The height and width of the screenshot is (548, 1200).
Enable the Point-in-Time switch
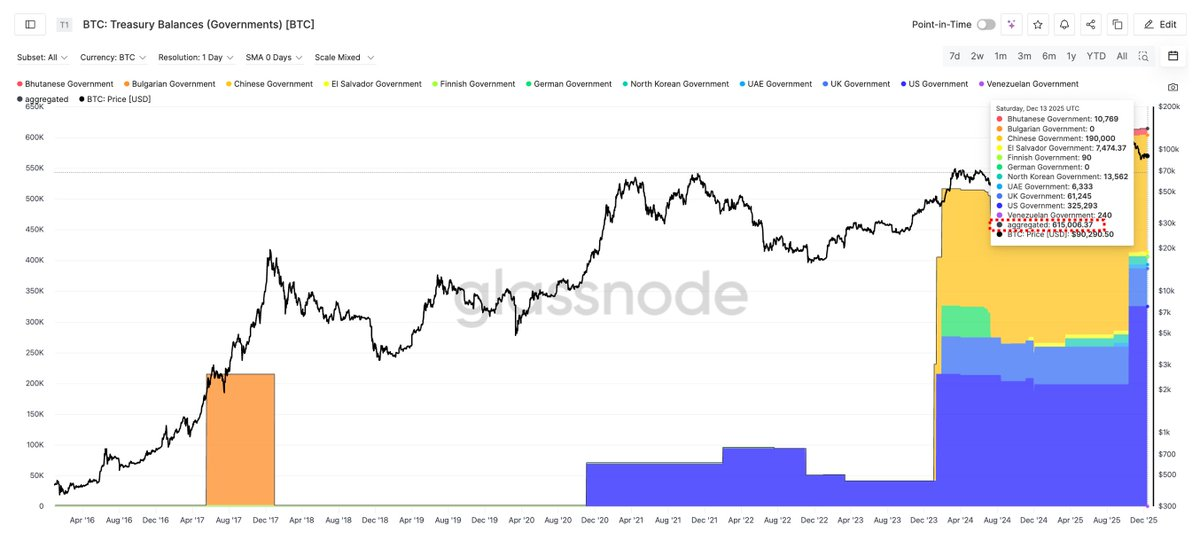pos(986,24)
